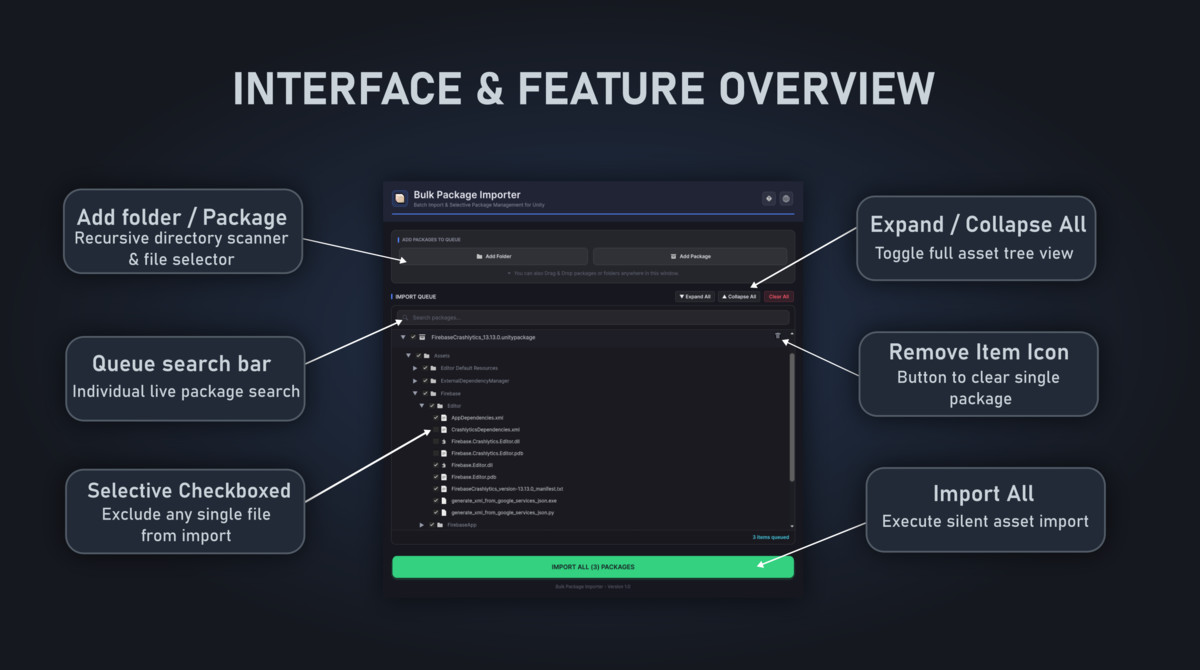Collapse the Firebase folder arrow
Viewport: 1200px width, 670px height.
tap(415, 393)
